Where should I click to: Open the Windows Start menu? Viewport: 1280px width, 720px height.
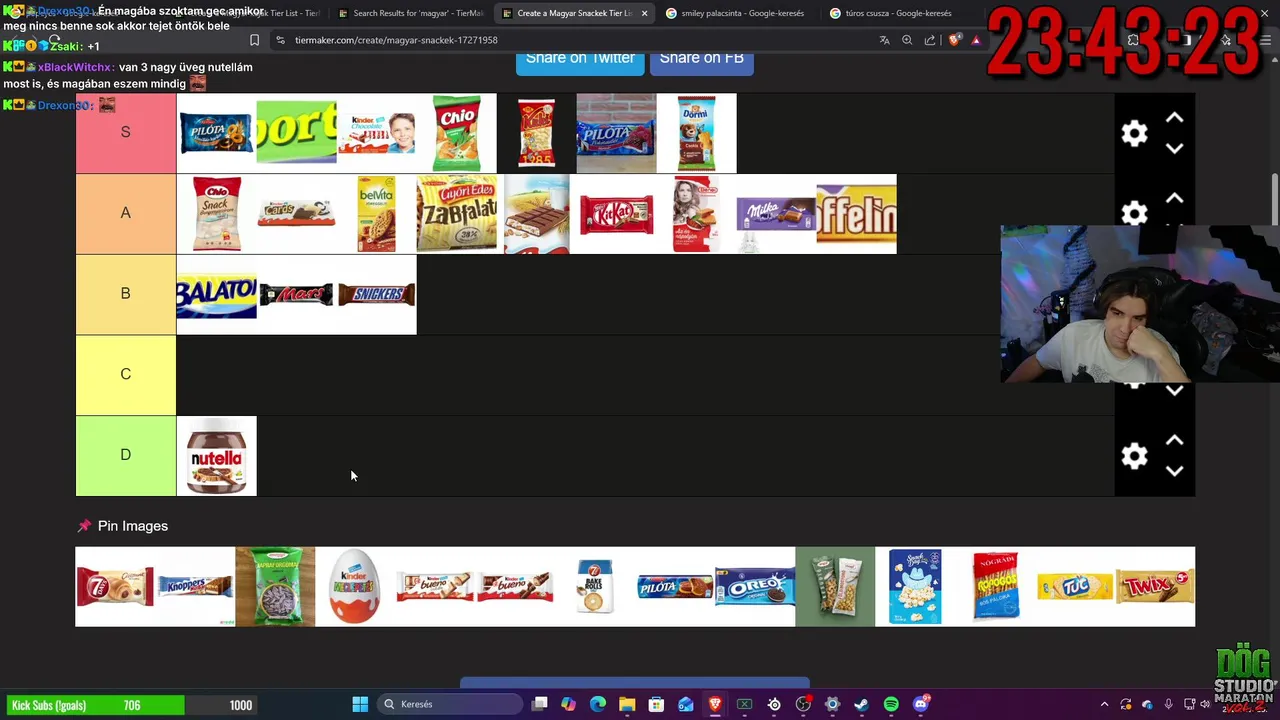[x=360, y=704]
